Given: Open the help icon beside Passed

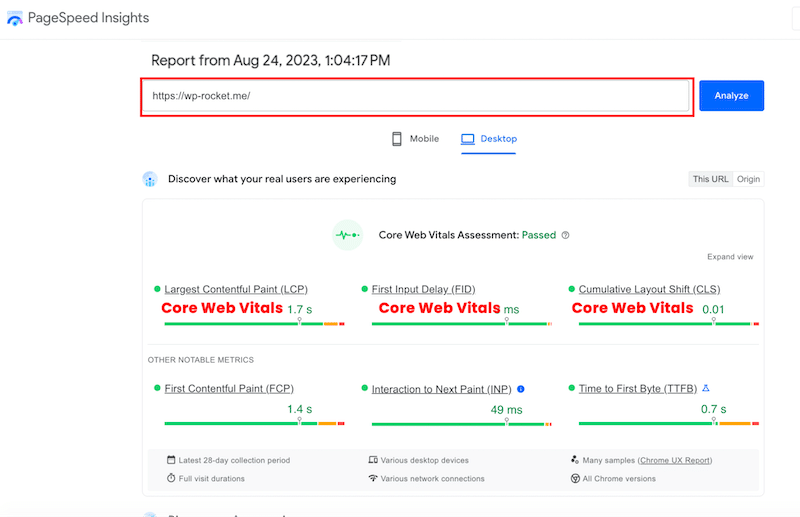Looking at the screenshot, I should [565, 235].
